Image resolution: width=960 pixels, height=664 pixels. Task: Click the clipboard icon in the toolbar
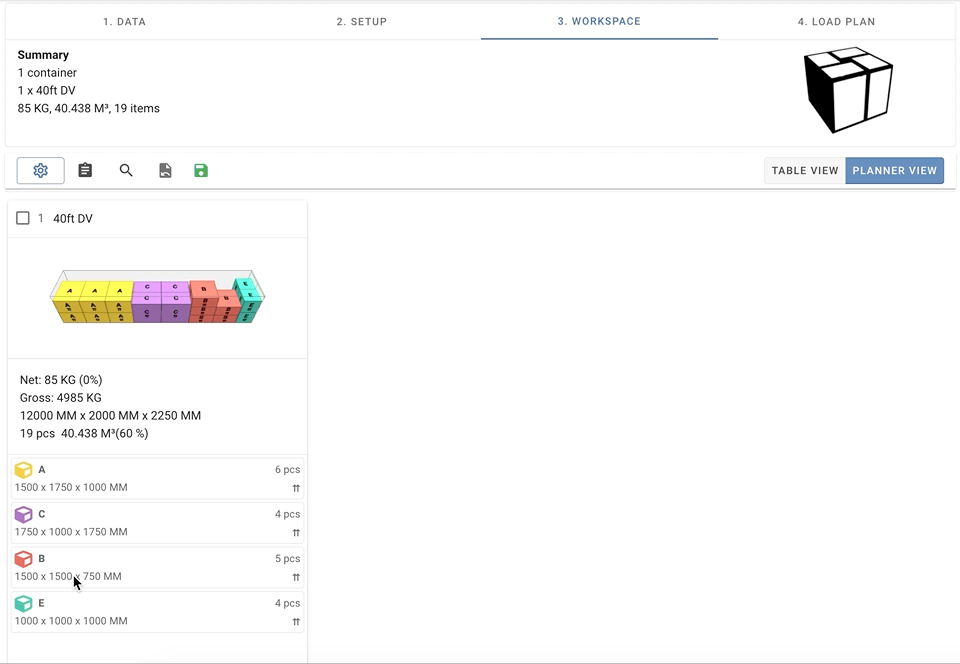85,171
